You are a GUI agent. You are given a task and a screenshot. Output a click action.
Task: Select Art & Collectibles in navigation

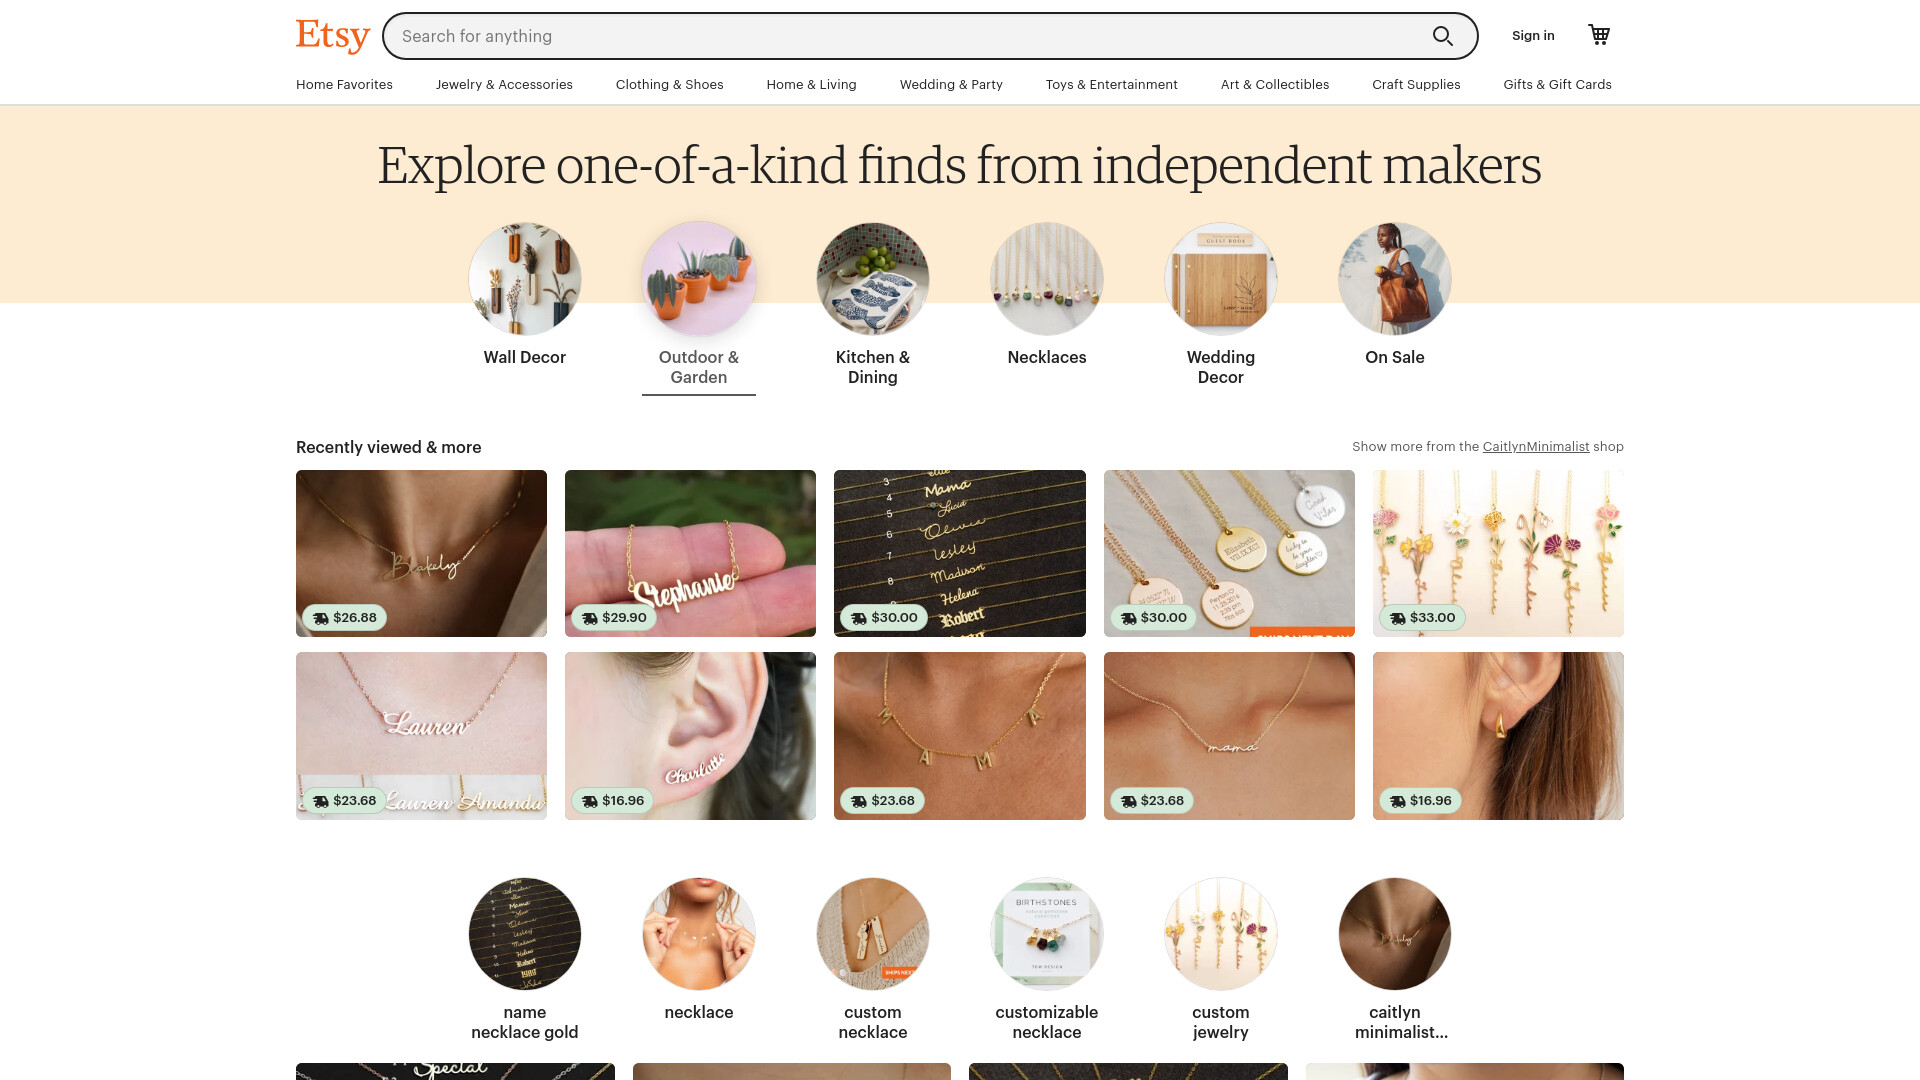click(x=1275, y=85)
